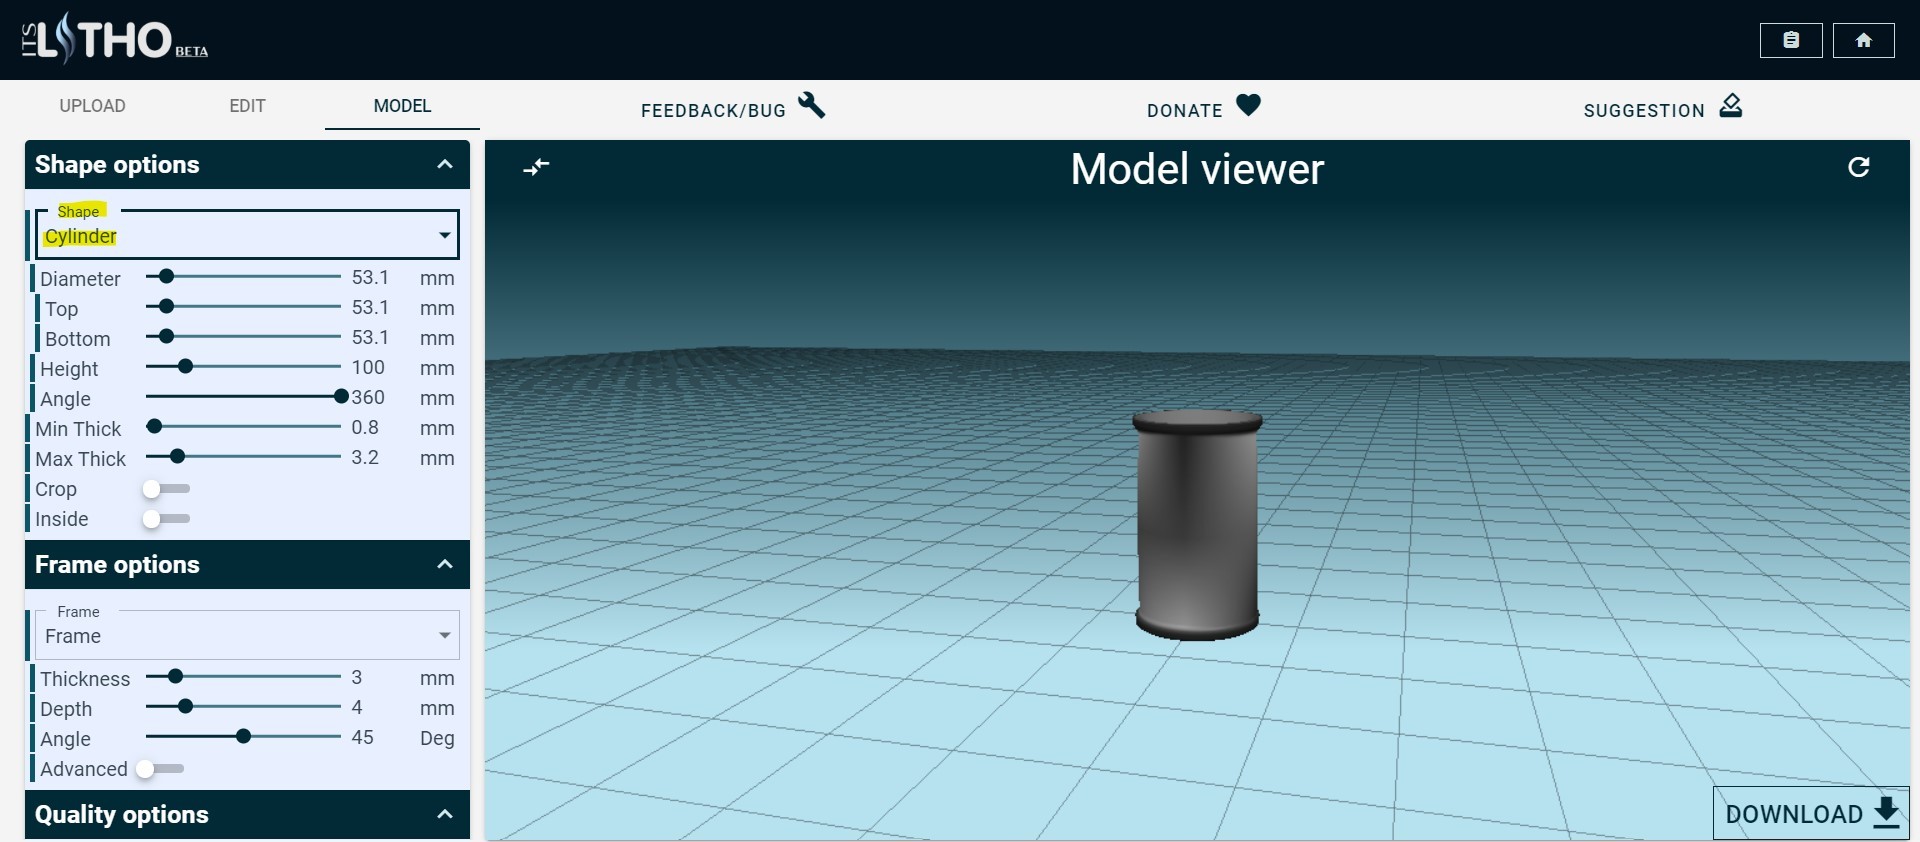Click the download arrow icon
1920x842 pixels.
click(x=1886, y=812)
